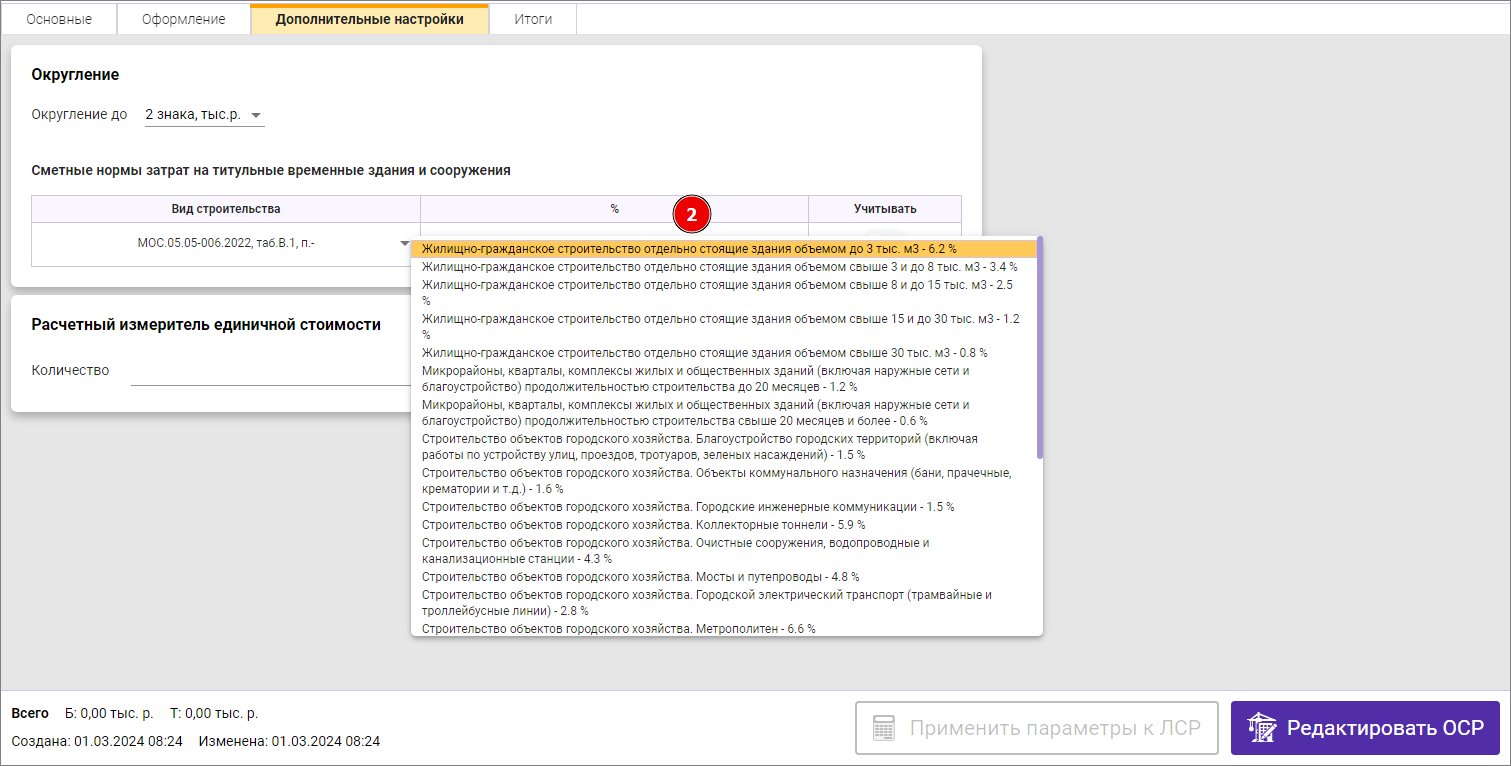Screen dimensions: 1511x766
Task: Choose buildings up to 3 тыс. м3 - 6.2 %
Action: pyautogui.click(x=689, y=249)
